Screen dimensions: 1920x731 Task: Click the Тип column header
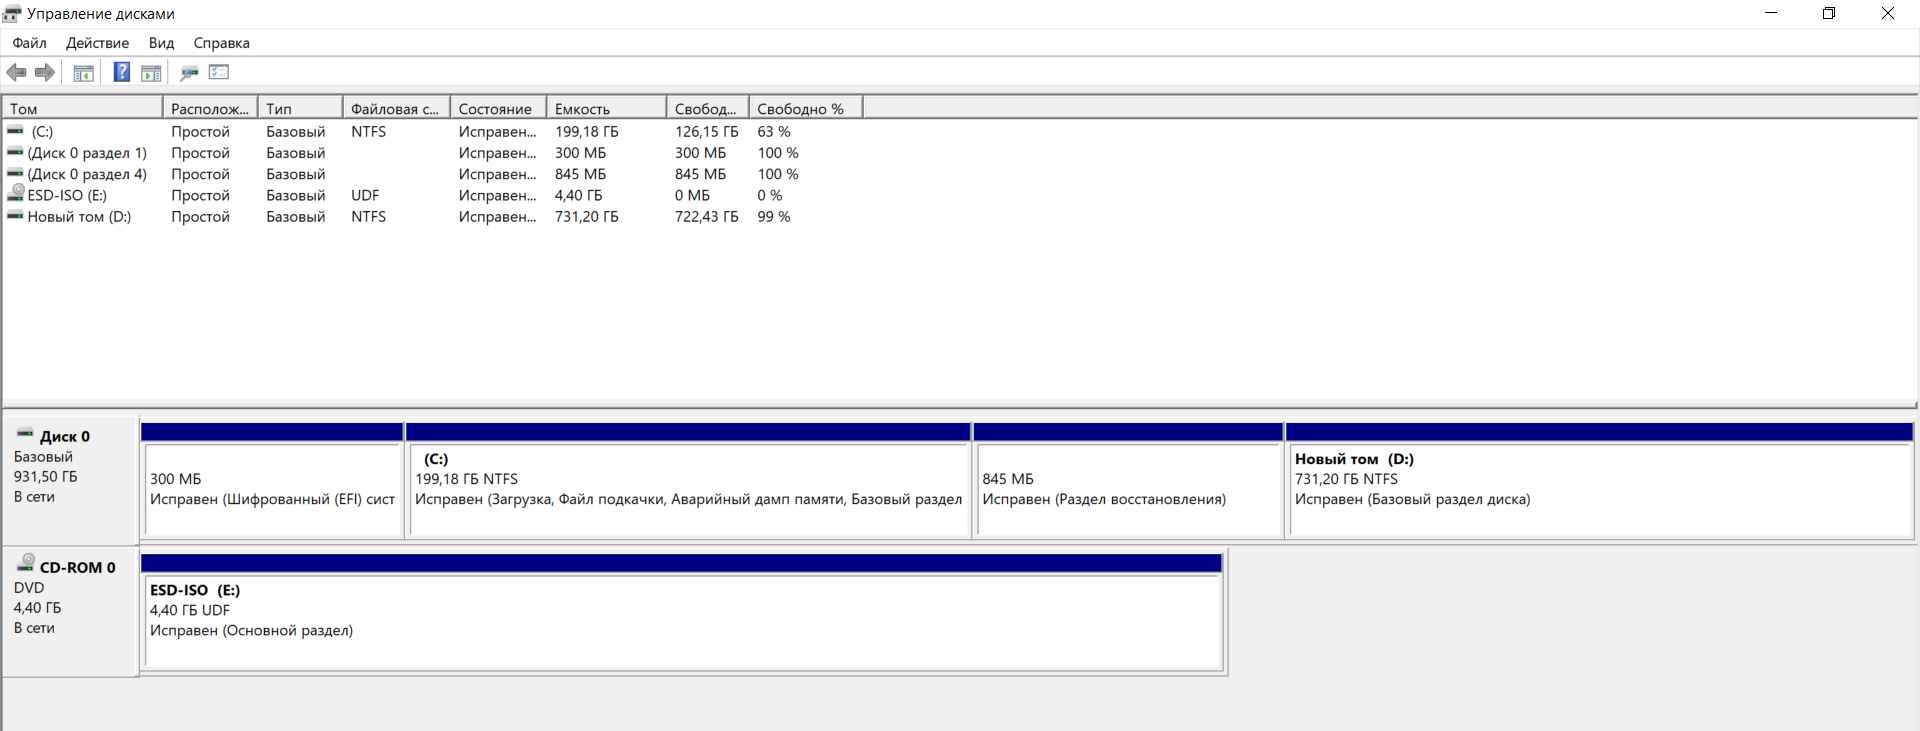pyautogui.click(x=300, y=108)
